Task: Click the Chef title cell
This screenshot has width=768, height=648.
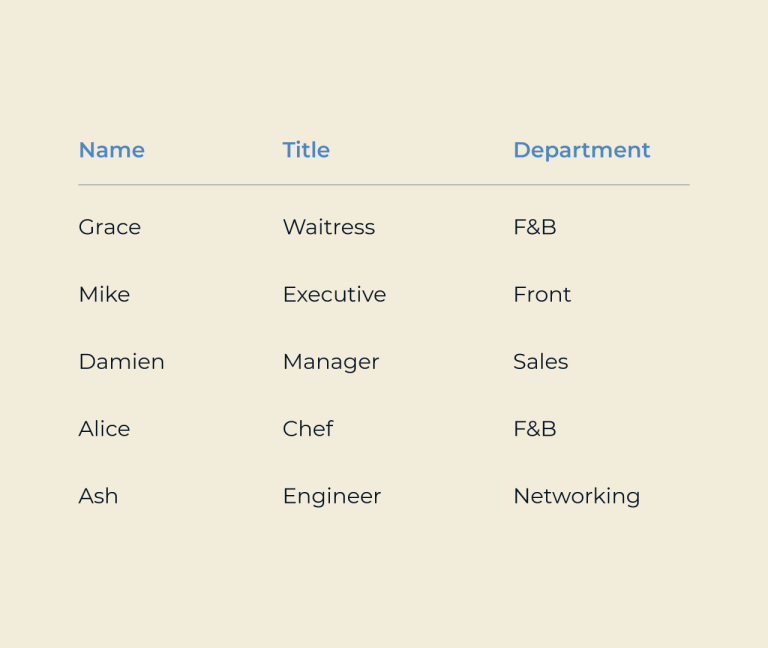Action: [308, 429]
